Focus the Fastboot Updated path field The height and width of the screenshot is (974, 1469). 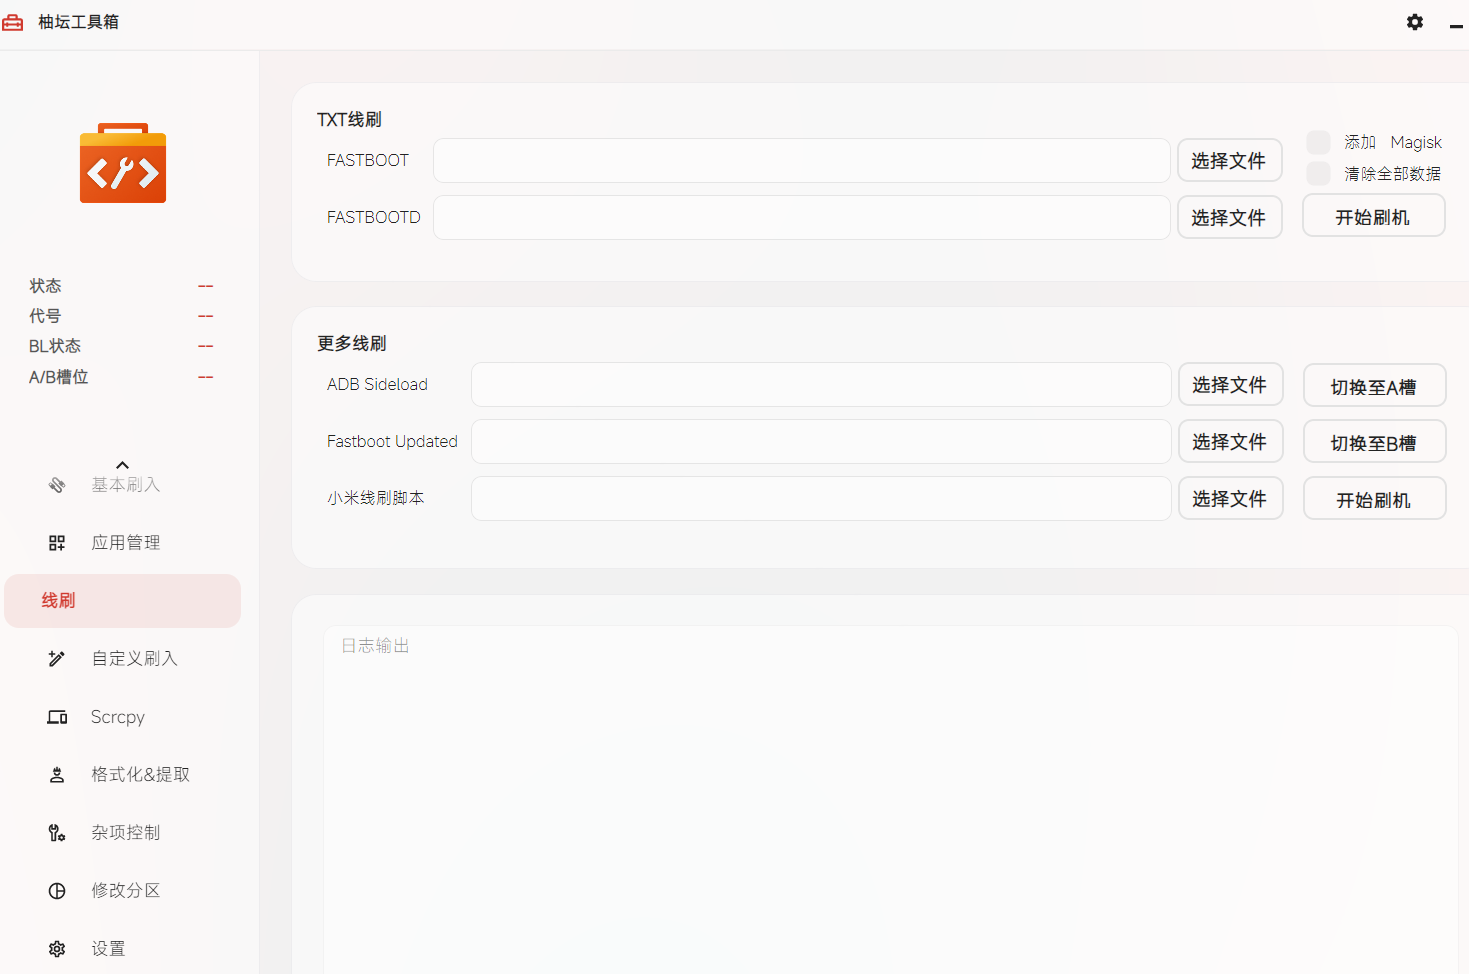tap(821, 442)
